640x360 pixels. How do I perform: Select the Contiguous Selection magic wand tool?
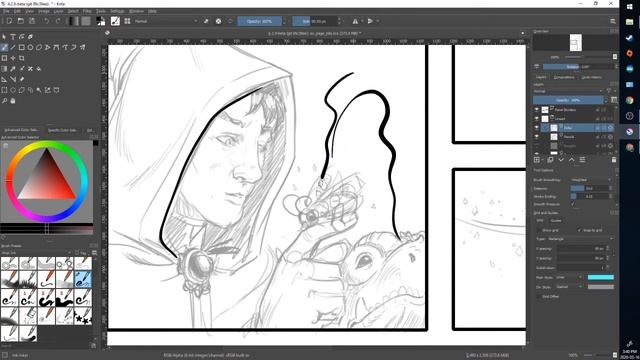(39, 90)
